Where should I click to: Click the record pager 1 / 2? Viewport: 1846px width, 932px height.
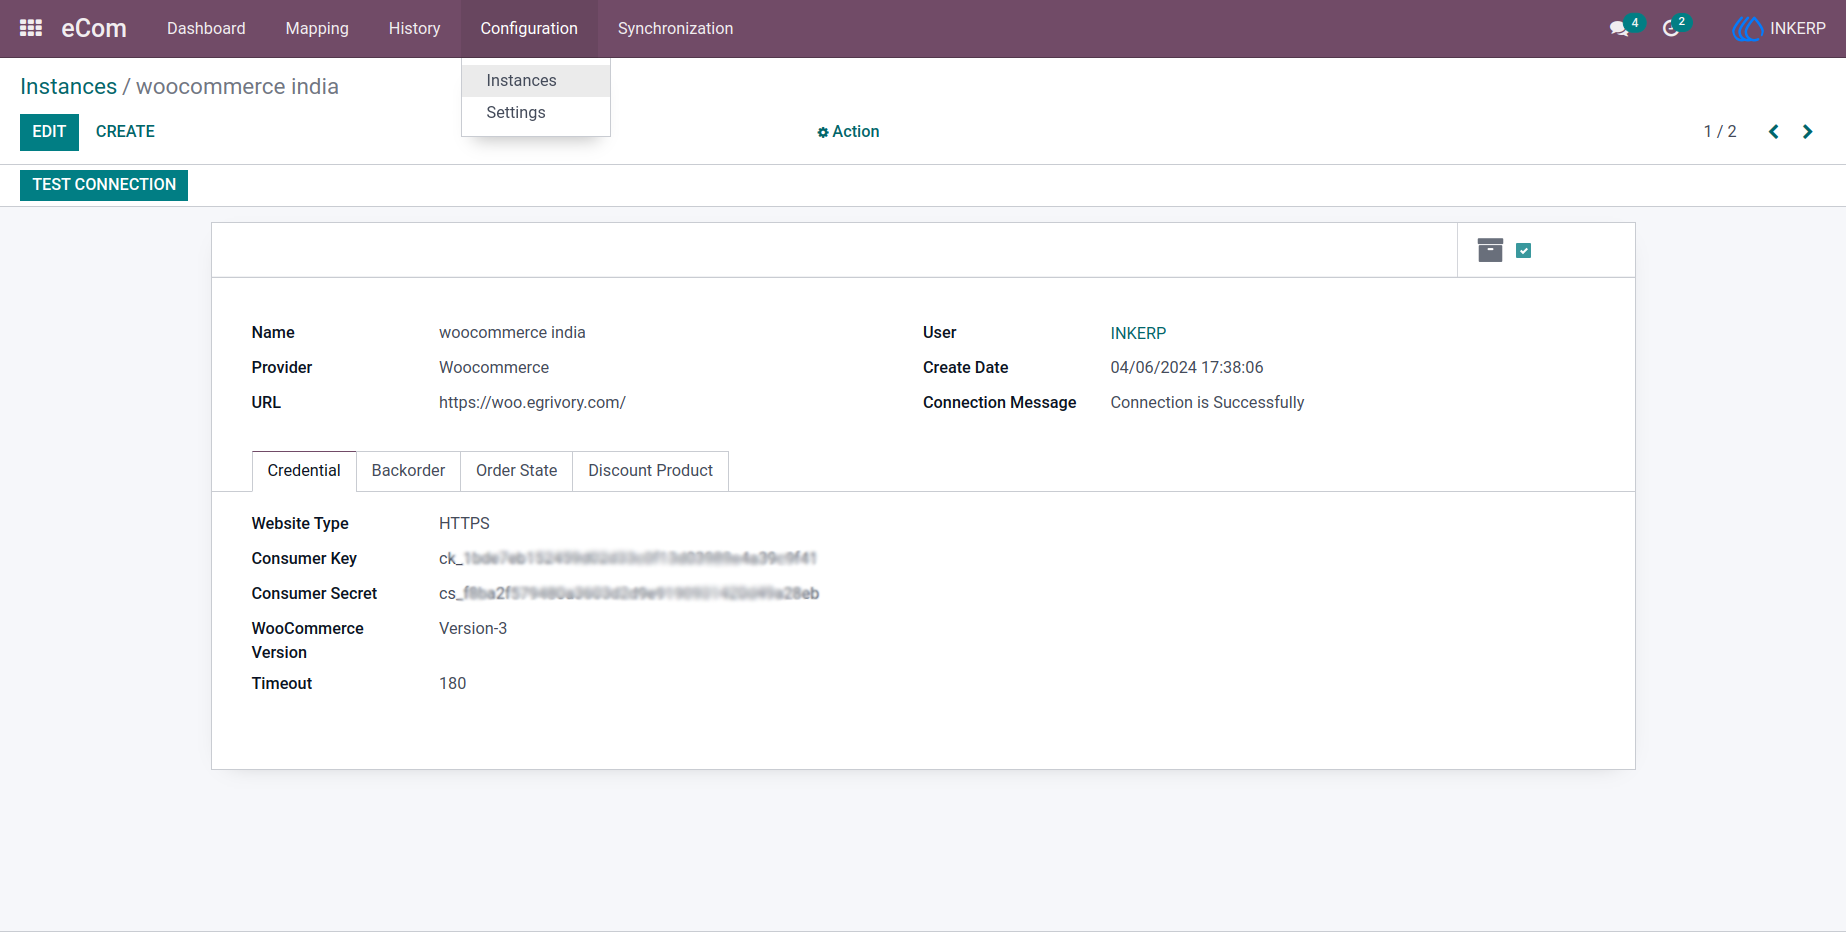coord(1720,132)
